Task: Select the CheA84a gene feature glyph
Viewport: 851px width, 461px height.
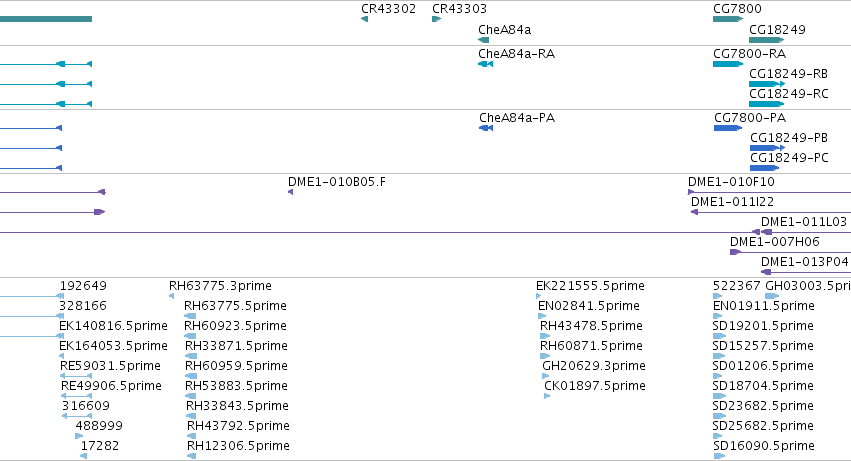Action: pyautogui.click(x=484, y=40)
